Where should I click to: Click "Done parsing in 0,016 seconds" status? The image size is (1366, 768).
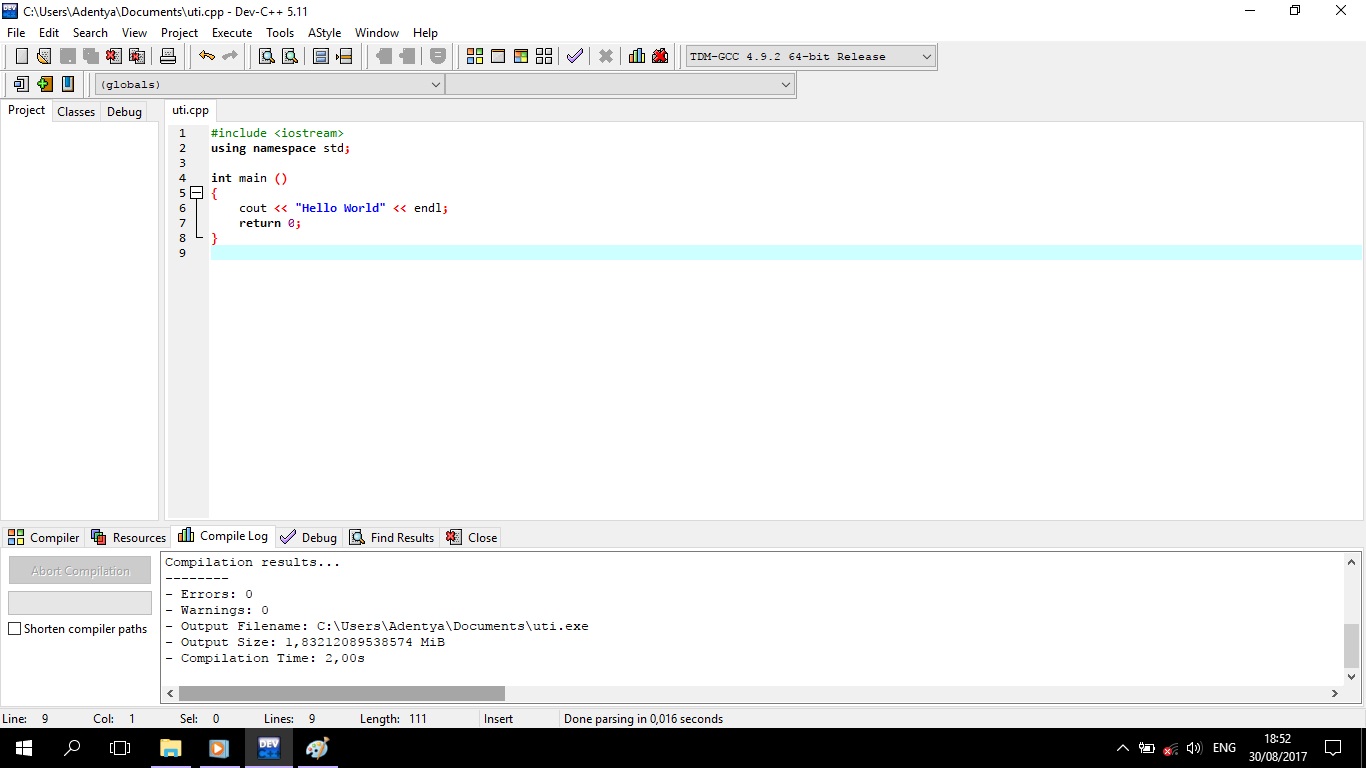coord(643,719)
